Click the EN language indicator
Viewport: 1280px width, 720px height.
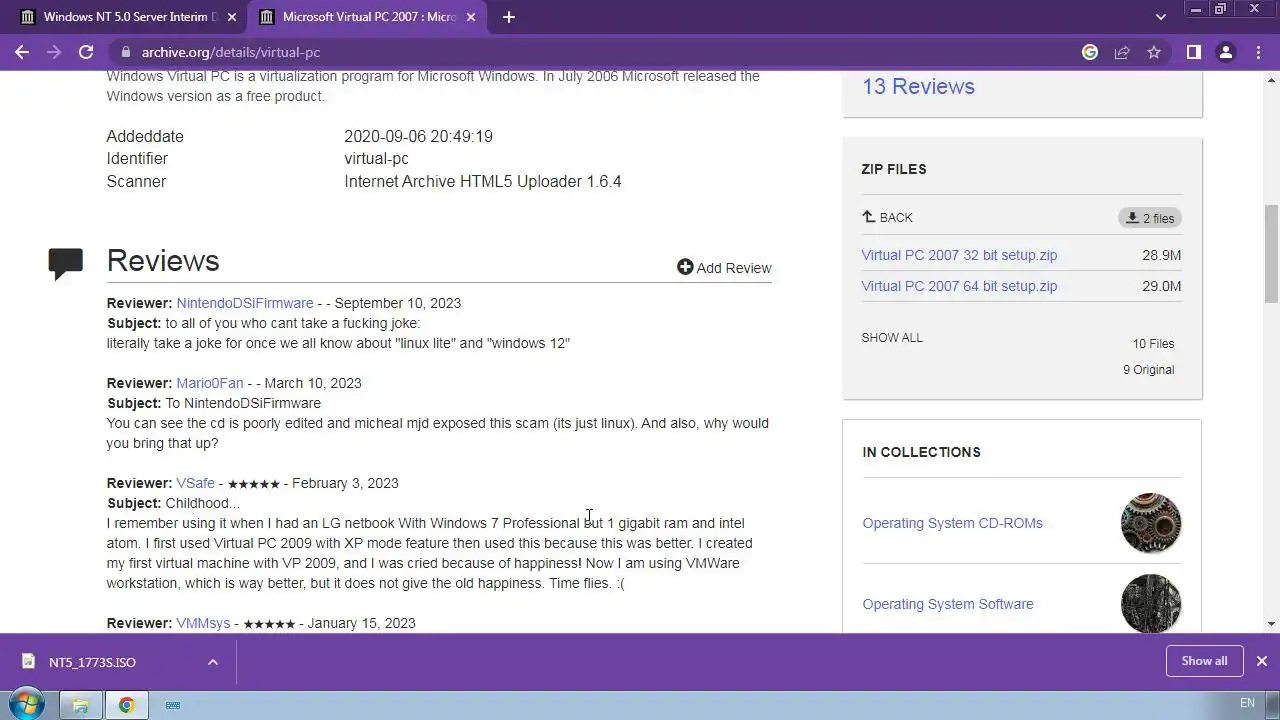coord(1247,703)
